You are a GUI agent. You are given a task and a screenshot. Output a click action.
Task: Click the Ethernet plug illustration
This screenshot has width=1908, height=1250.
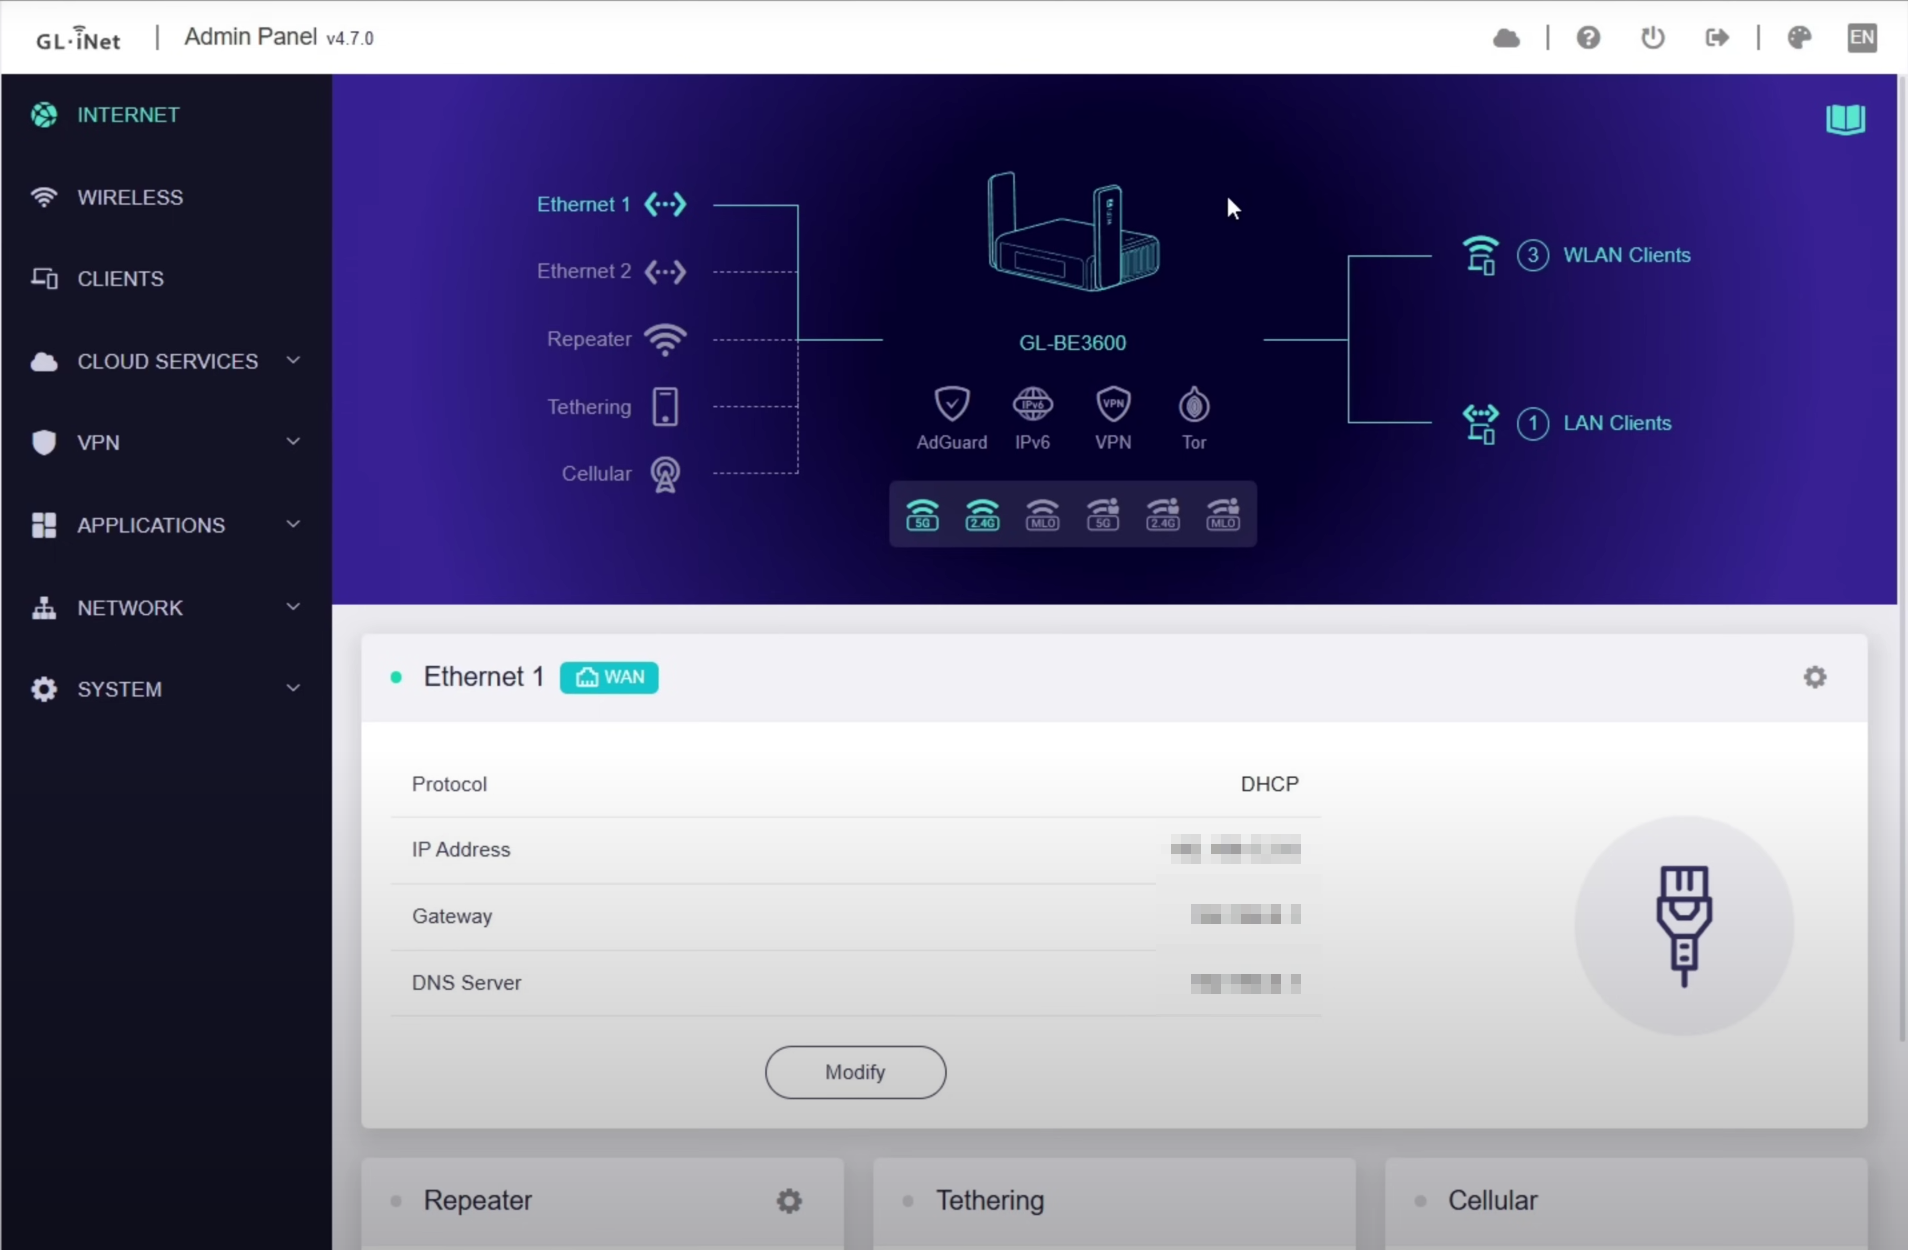click(x=1684, y=926)
